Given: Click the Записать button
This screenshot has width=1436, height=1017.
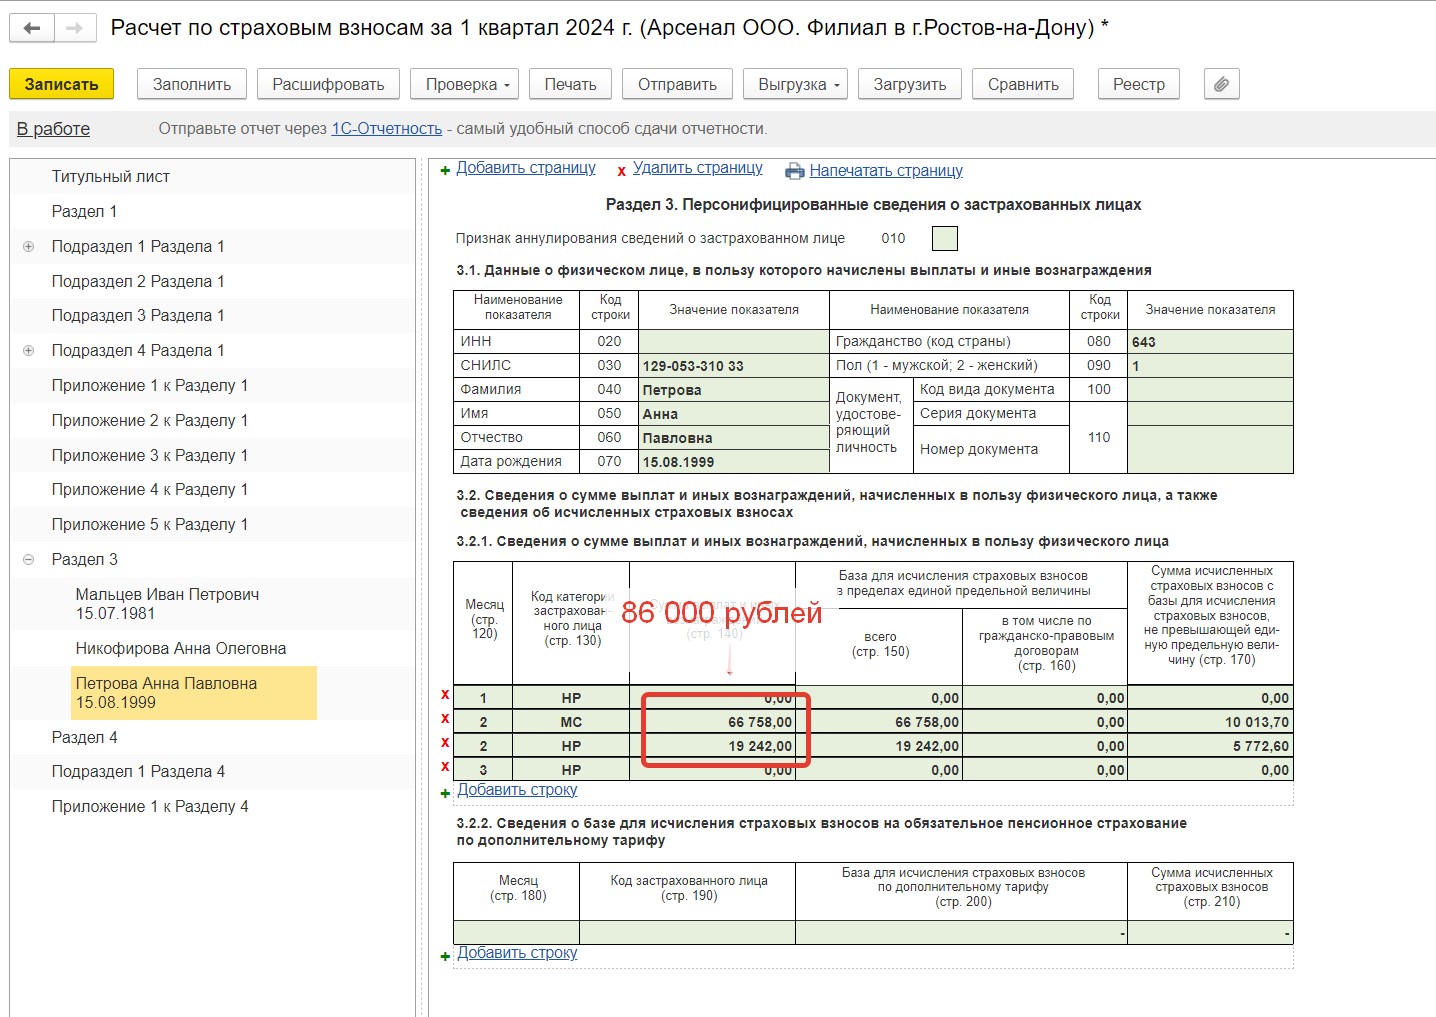Looking at the screenshot, I should pyautogui.click(x=61, y=84).
